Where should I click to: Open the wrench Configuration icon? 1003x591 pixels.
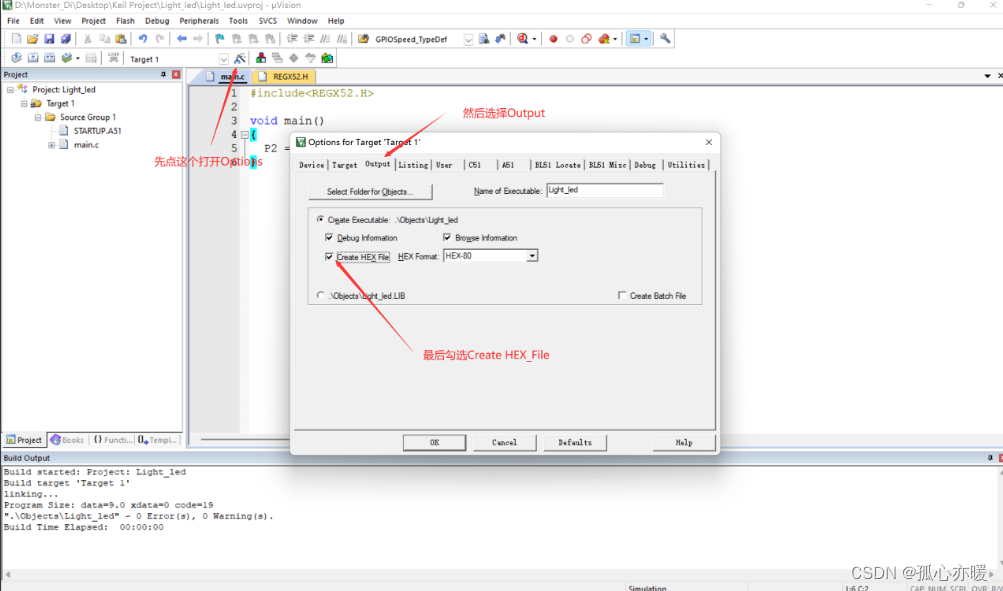[x=665, y=39]
